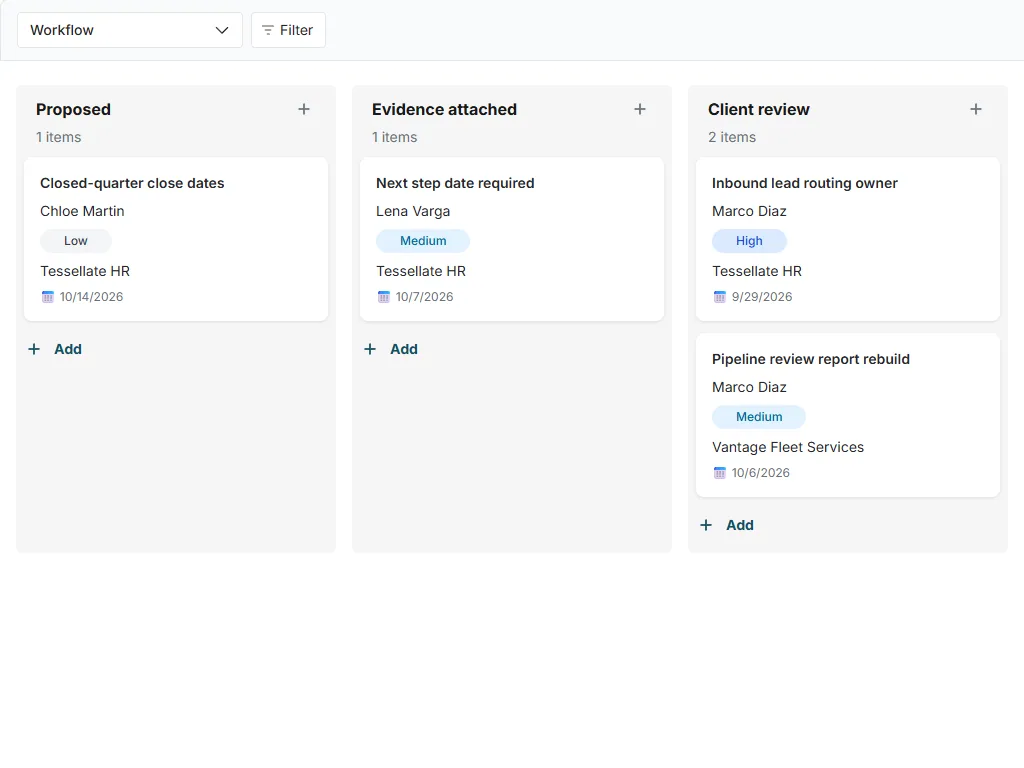Click calendar icon beside 9/29/2026
The height and width of the screenshot is (768, 1024).
point(720,297)
